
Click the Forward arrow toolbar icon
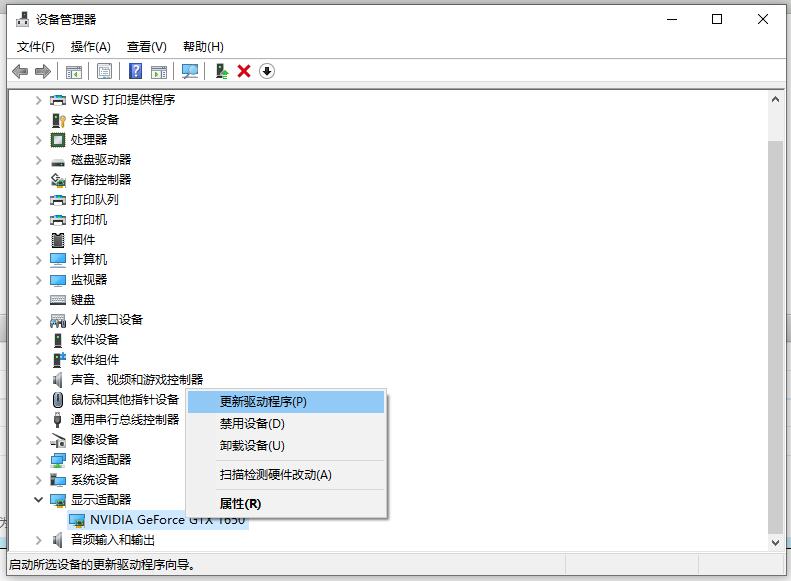[x=43, y=71]
